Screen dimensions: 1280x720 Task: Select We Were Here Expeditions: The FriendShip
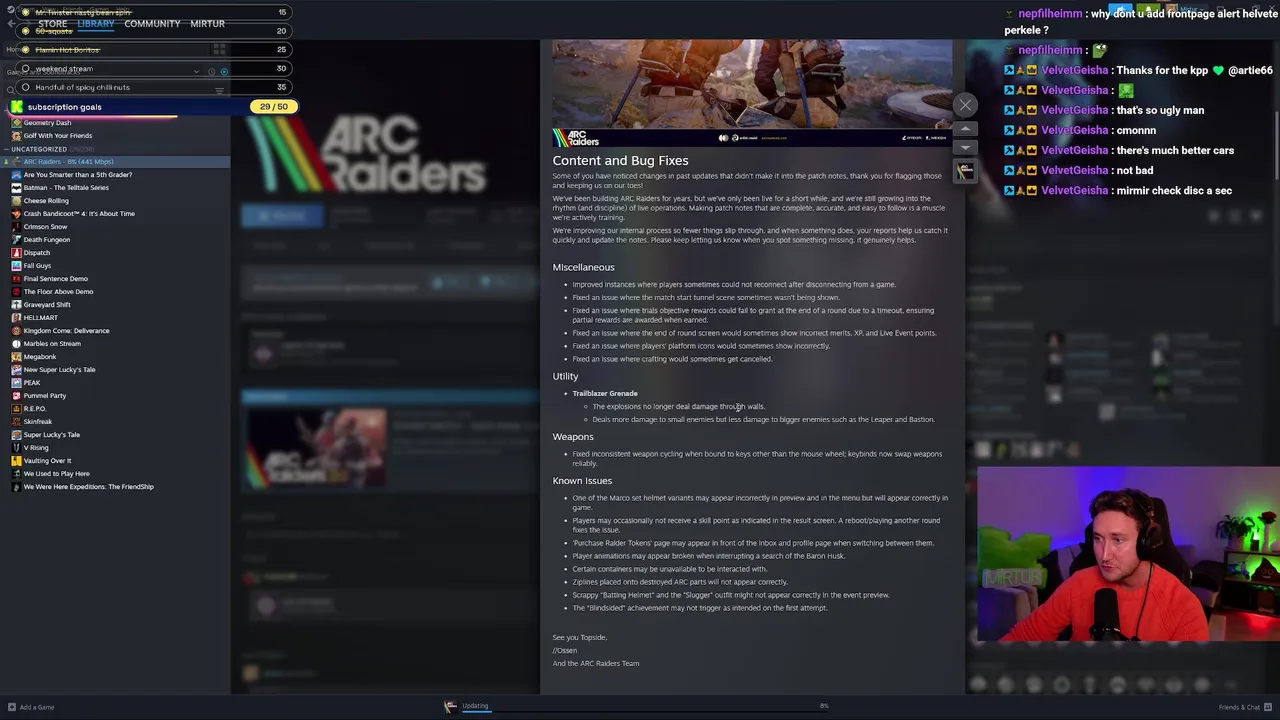[x=88, y=486]
